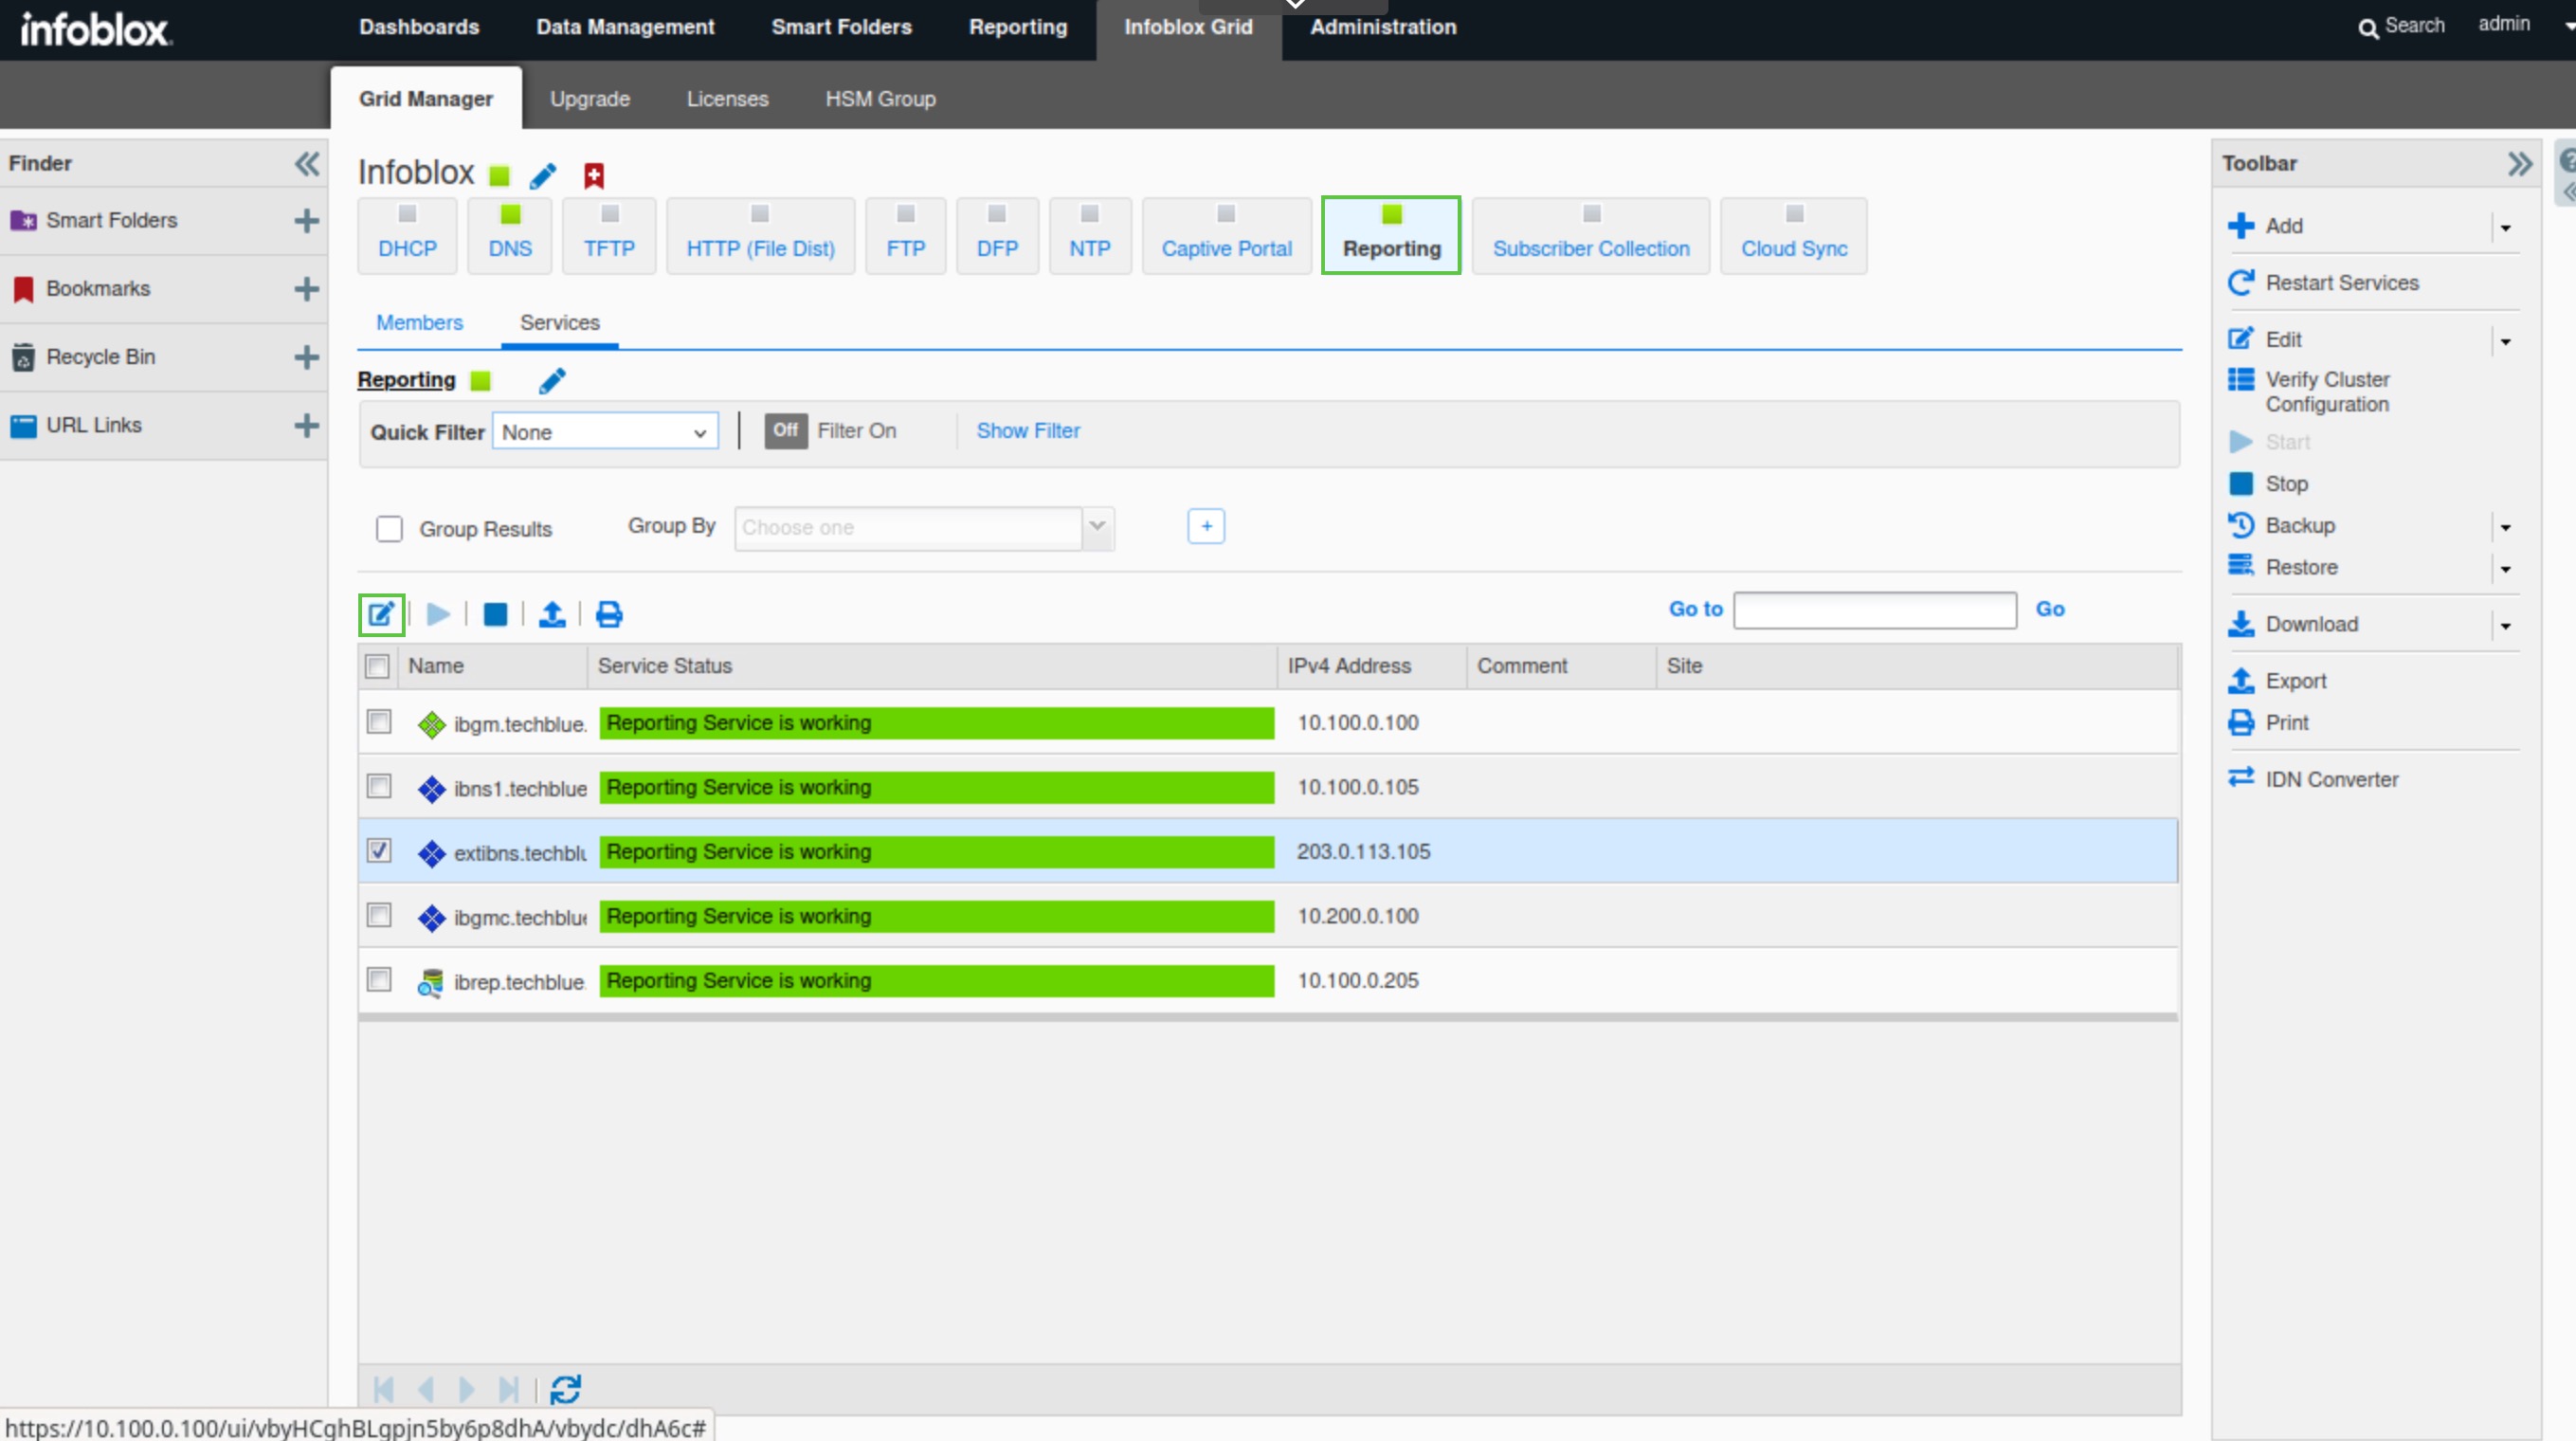Expand the Backup dropdown arrow in Toolbar
Image resolution: width=2576 pixels, height=1441 pixels.
point(2506,527)
